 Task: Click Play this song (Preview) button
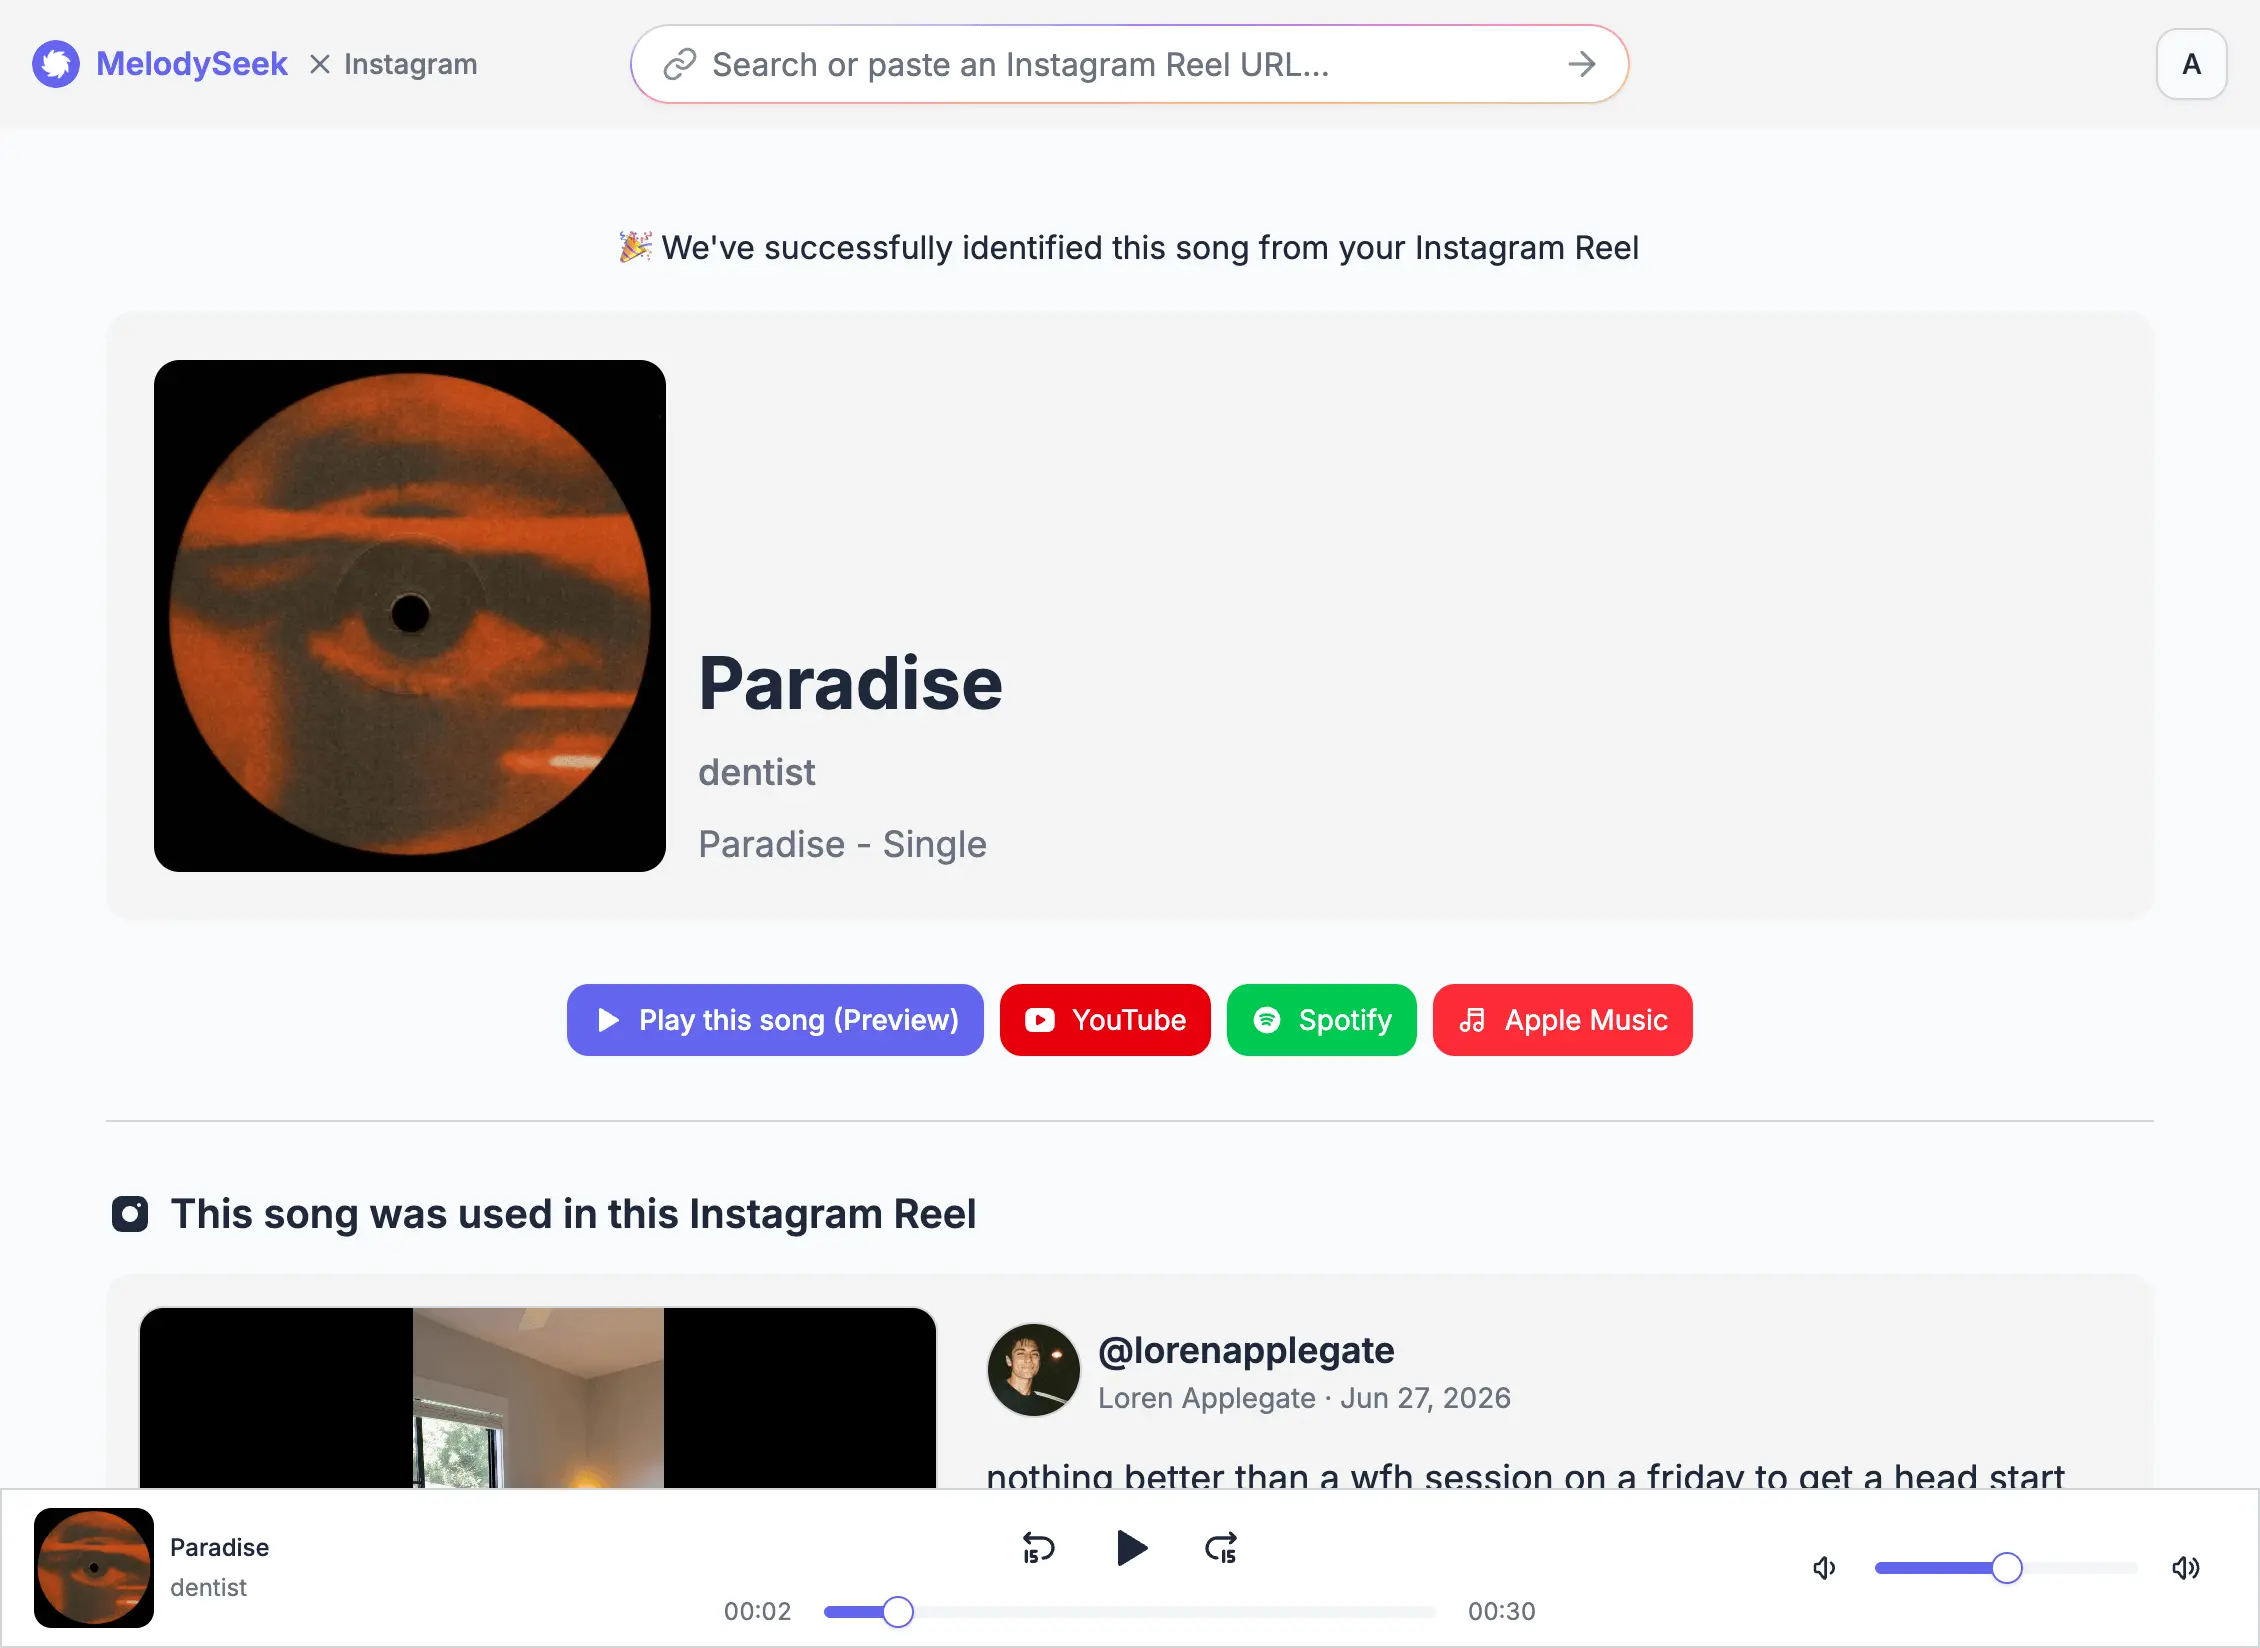point(775,1020)
